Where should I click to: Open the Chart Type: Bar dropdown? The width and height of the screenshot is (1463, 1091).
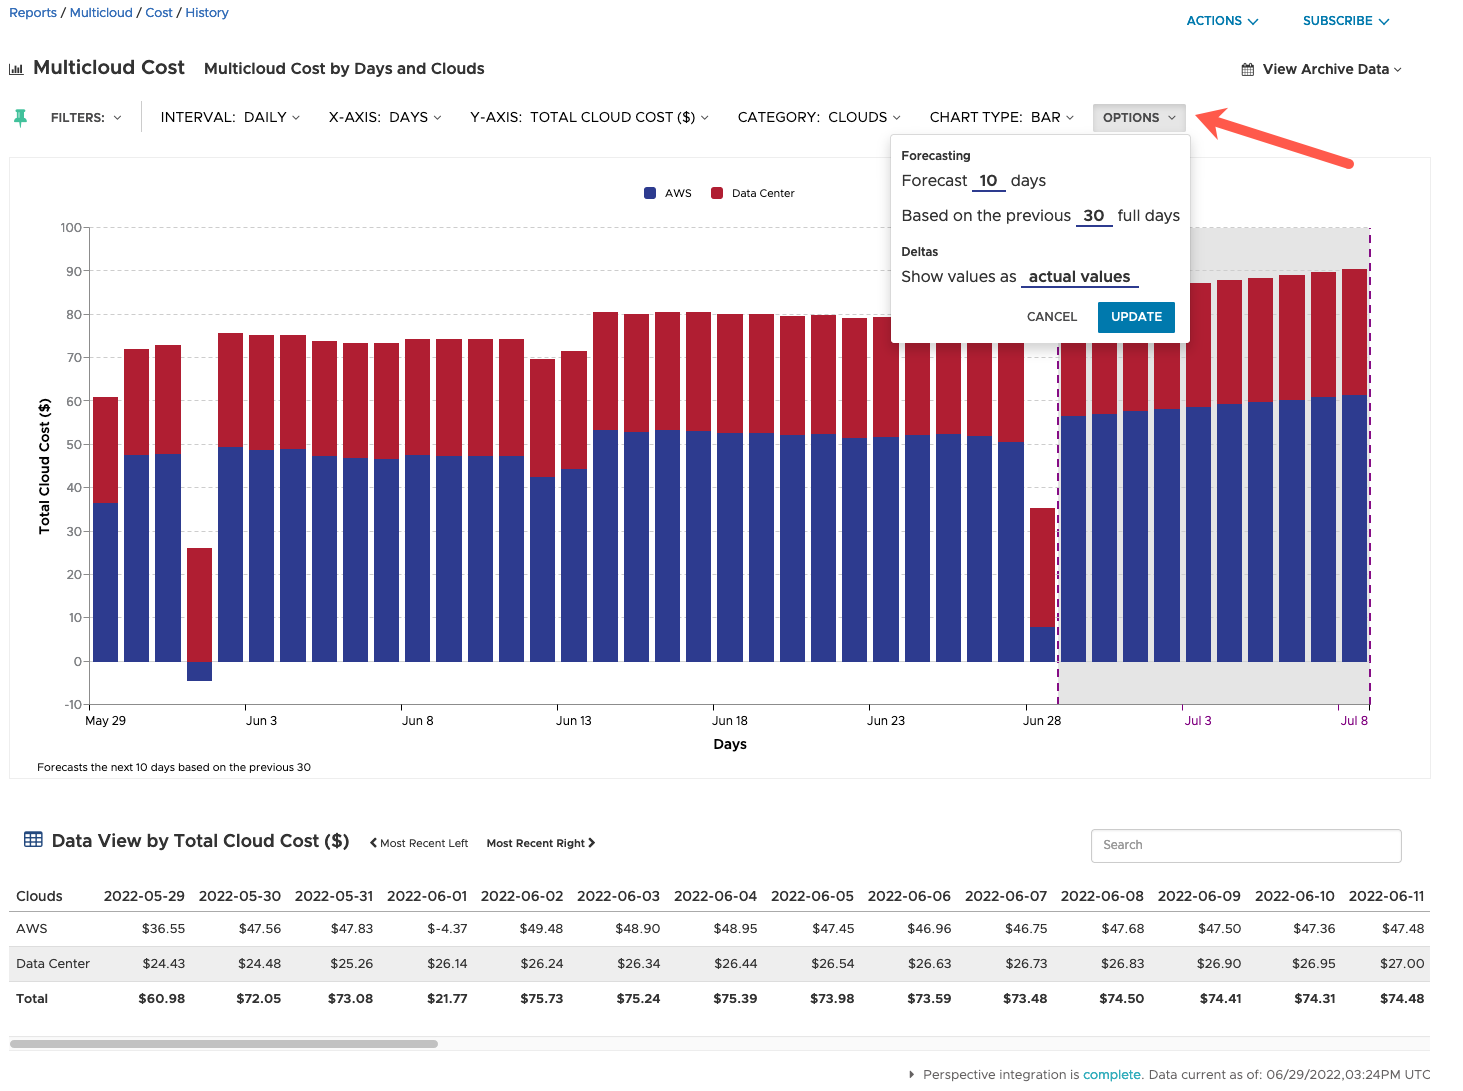coord(1002,117)
